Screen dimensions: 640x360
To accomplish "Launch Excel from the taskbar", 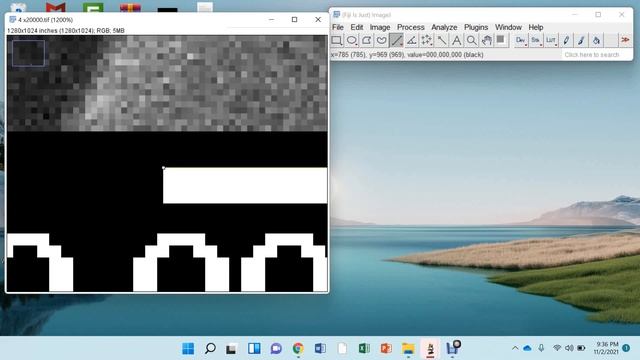I will [x=364, y=349].
